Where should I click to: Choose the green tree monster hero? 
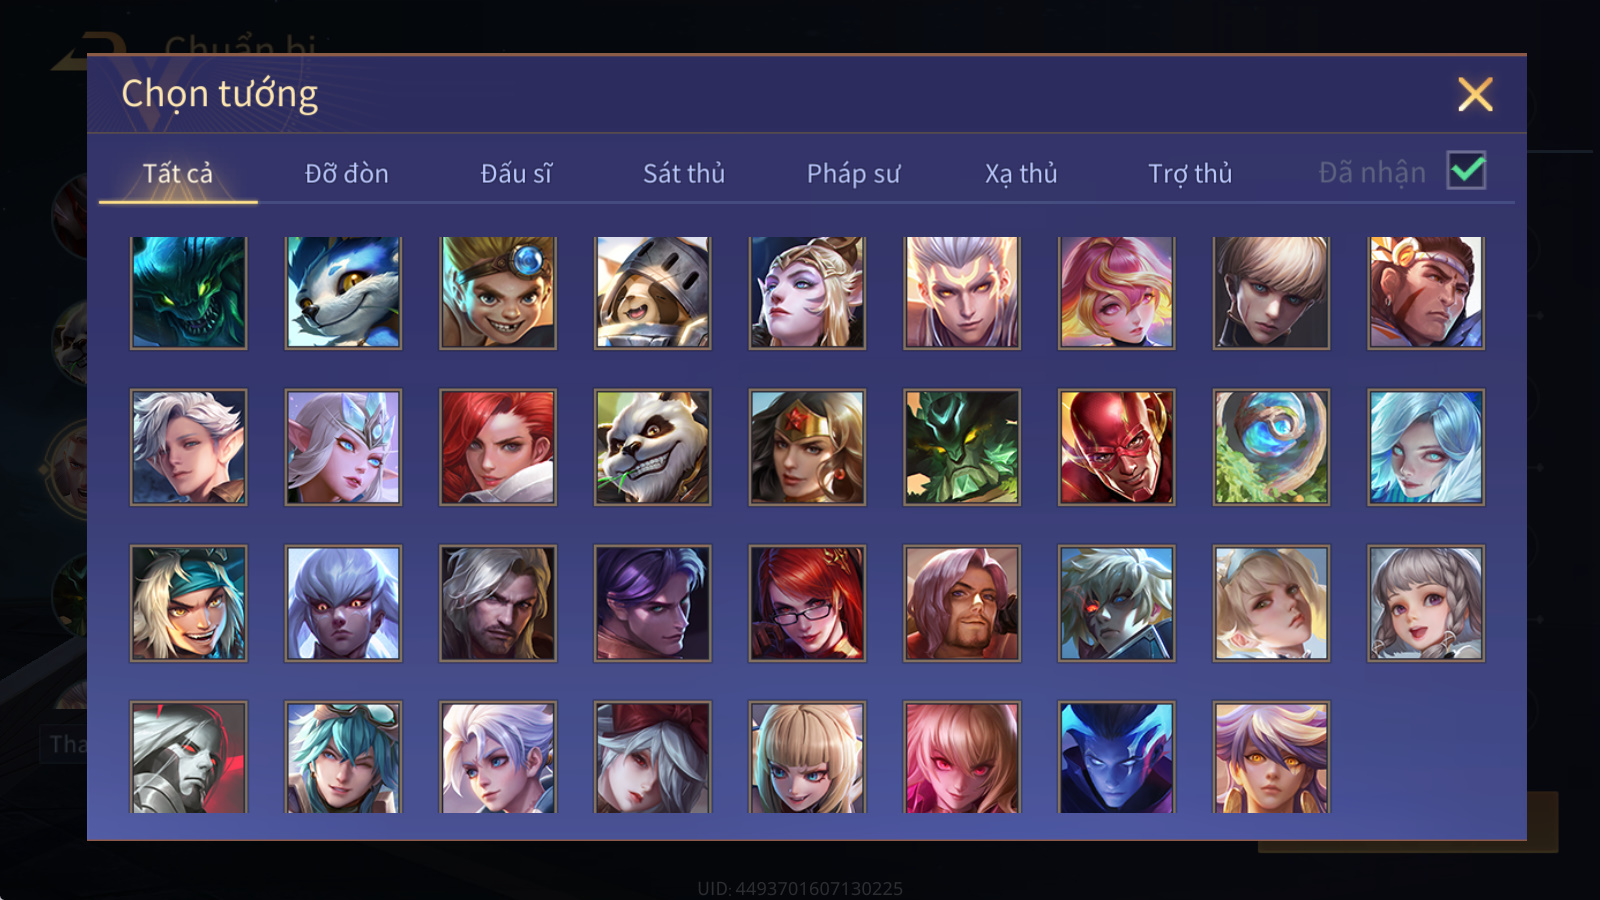(x=961, y=447)
